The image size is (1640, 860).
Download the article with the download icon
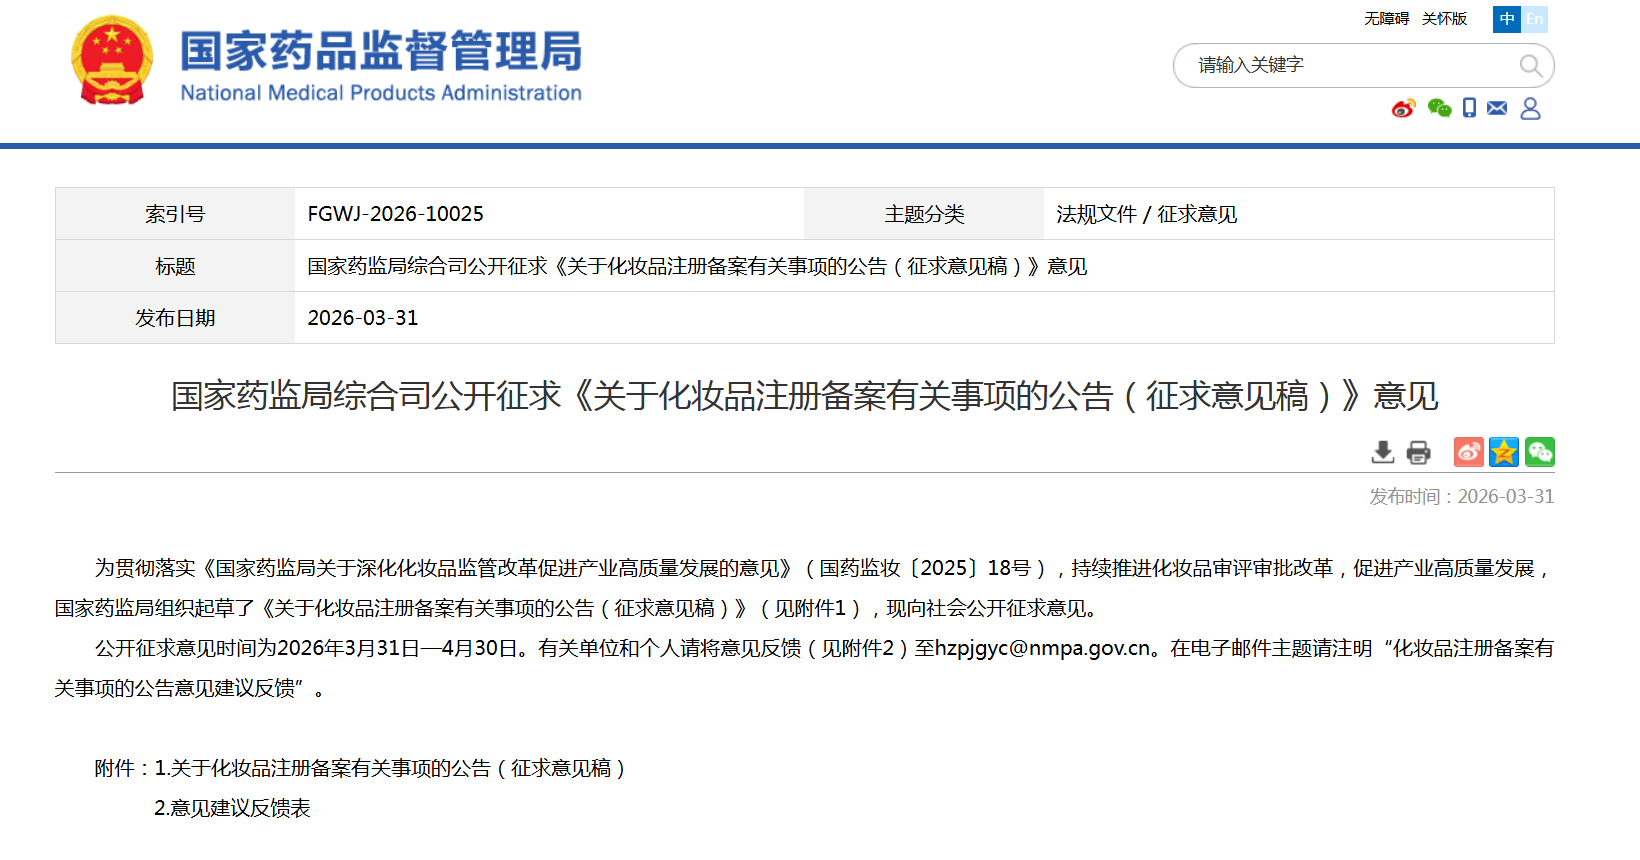click(1383, 452)
